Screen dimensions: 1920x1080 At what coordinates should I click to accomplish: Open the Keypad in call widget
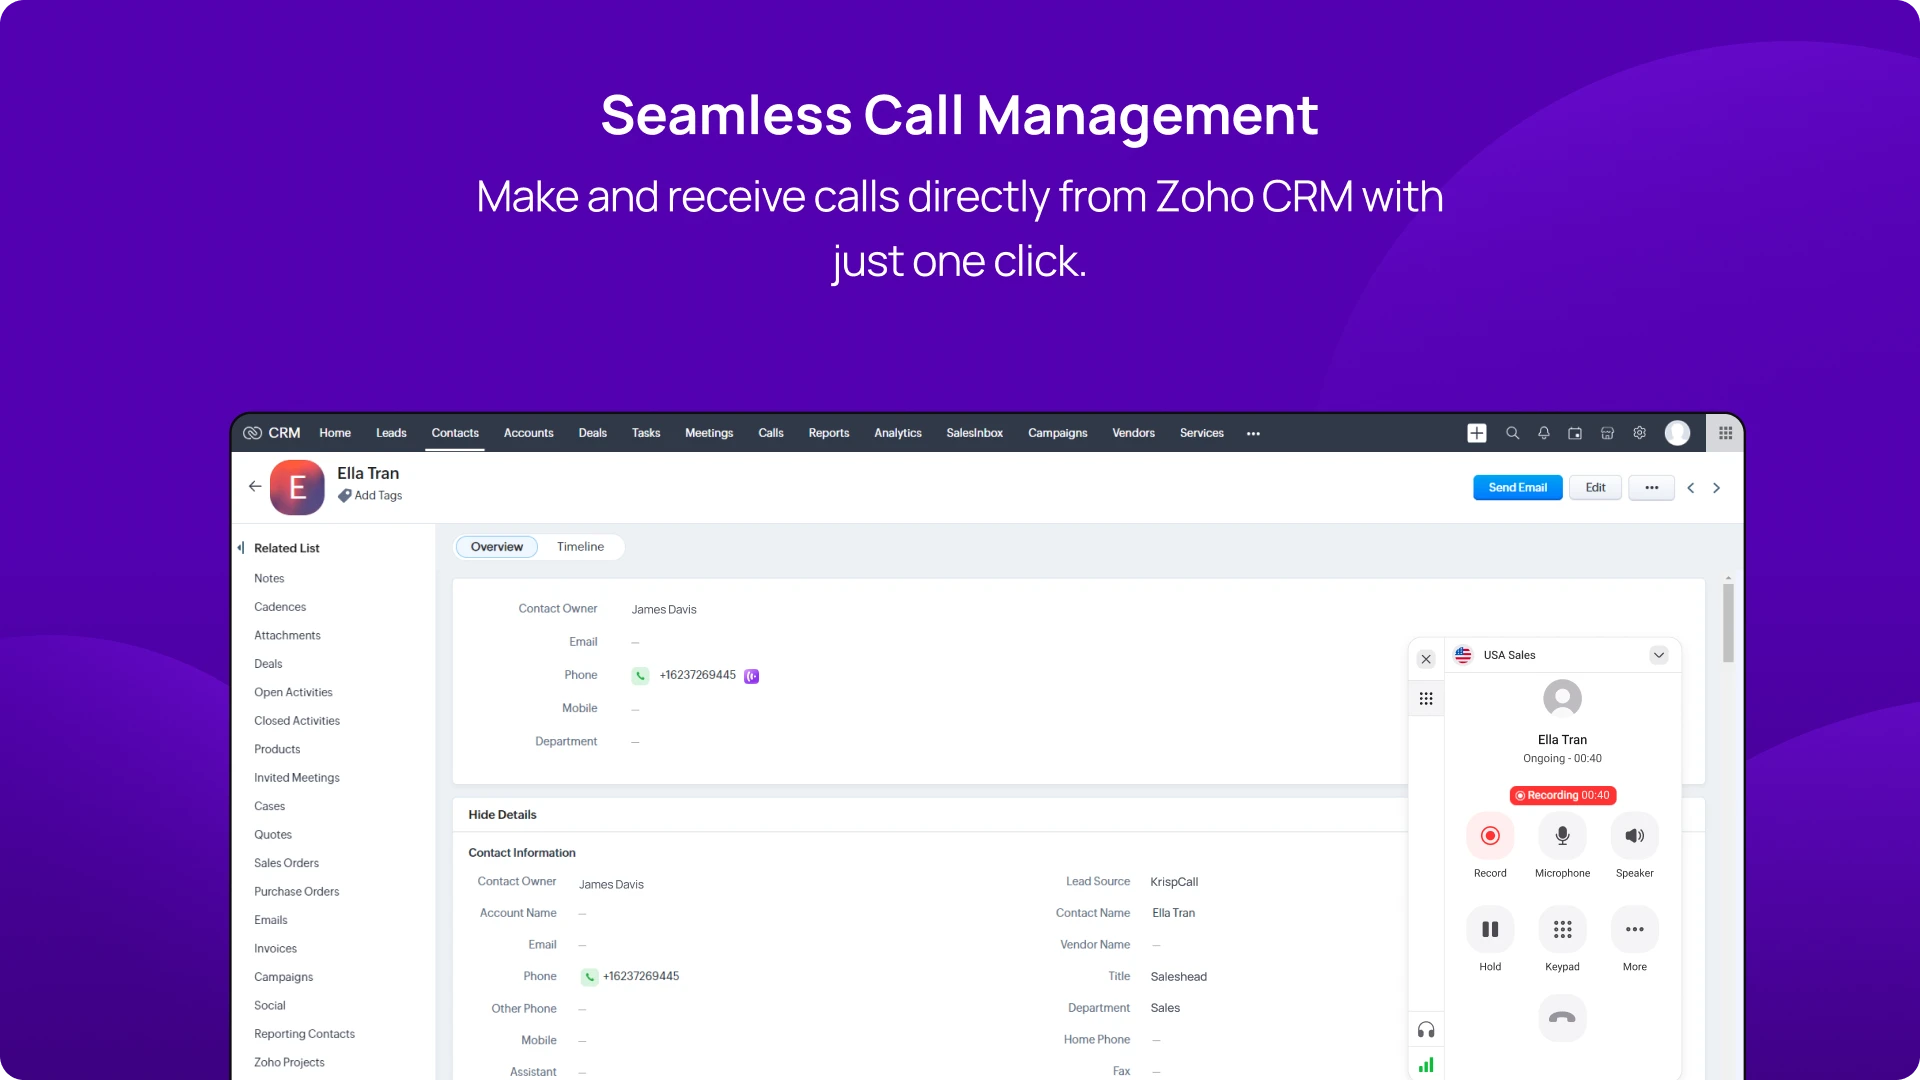pyautogui.click(x=1562, y=930)
